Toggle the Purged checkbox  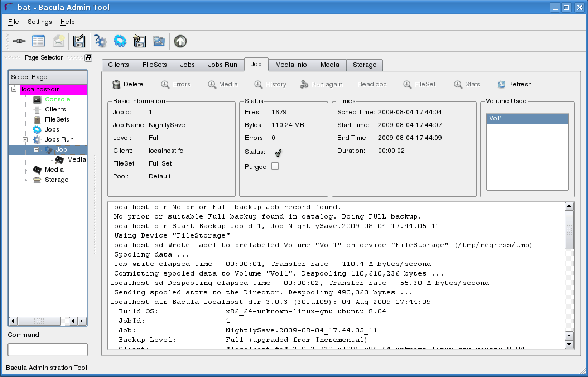[x=275, y=166]
